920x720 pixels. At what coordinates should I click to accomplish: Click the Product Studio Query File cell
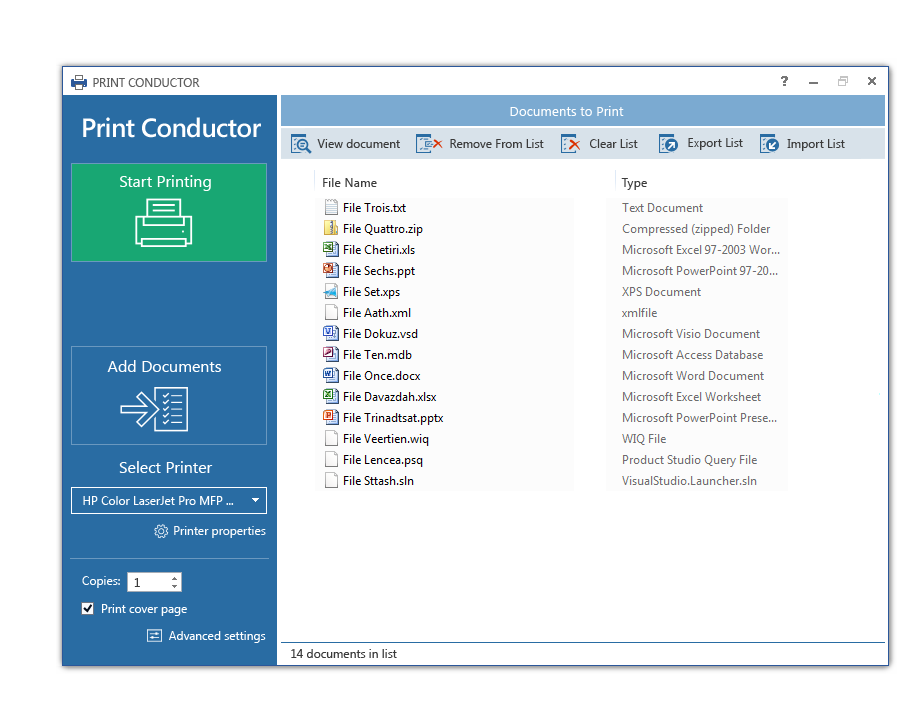pyautogui.click(x=689, y=460)
